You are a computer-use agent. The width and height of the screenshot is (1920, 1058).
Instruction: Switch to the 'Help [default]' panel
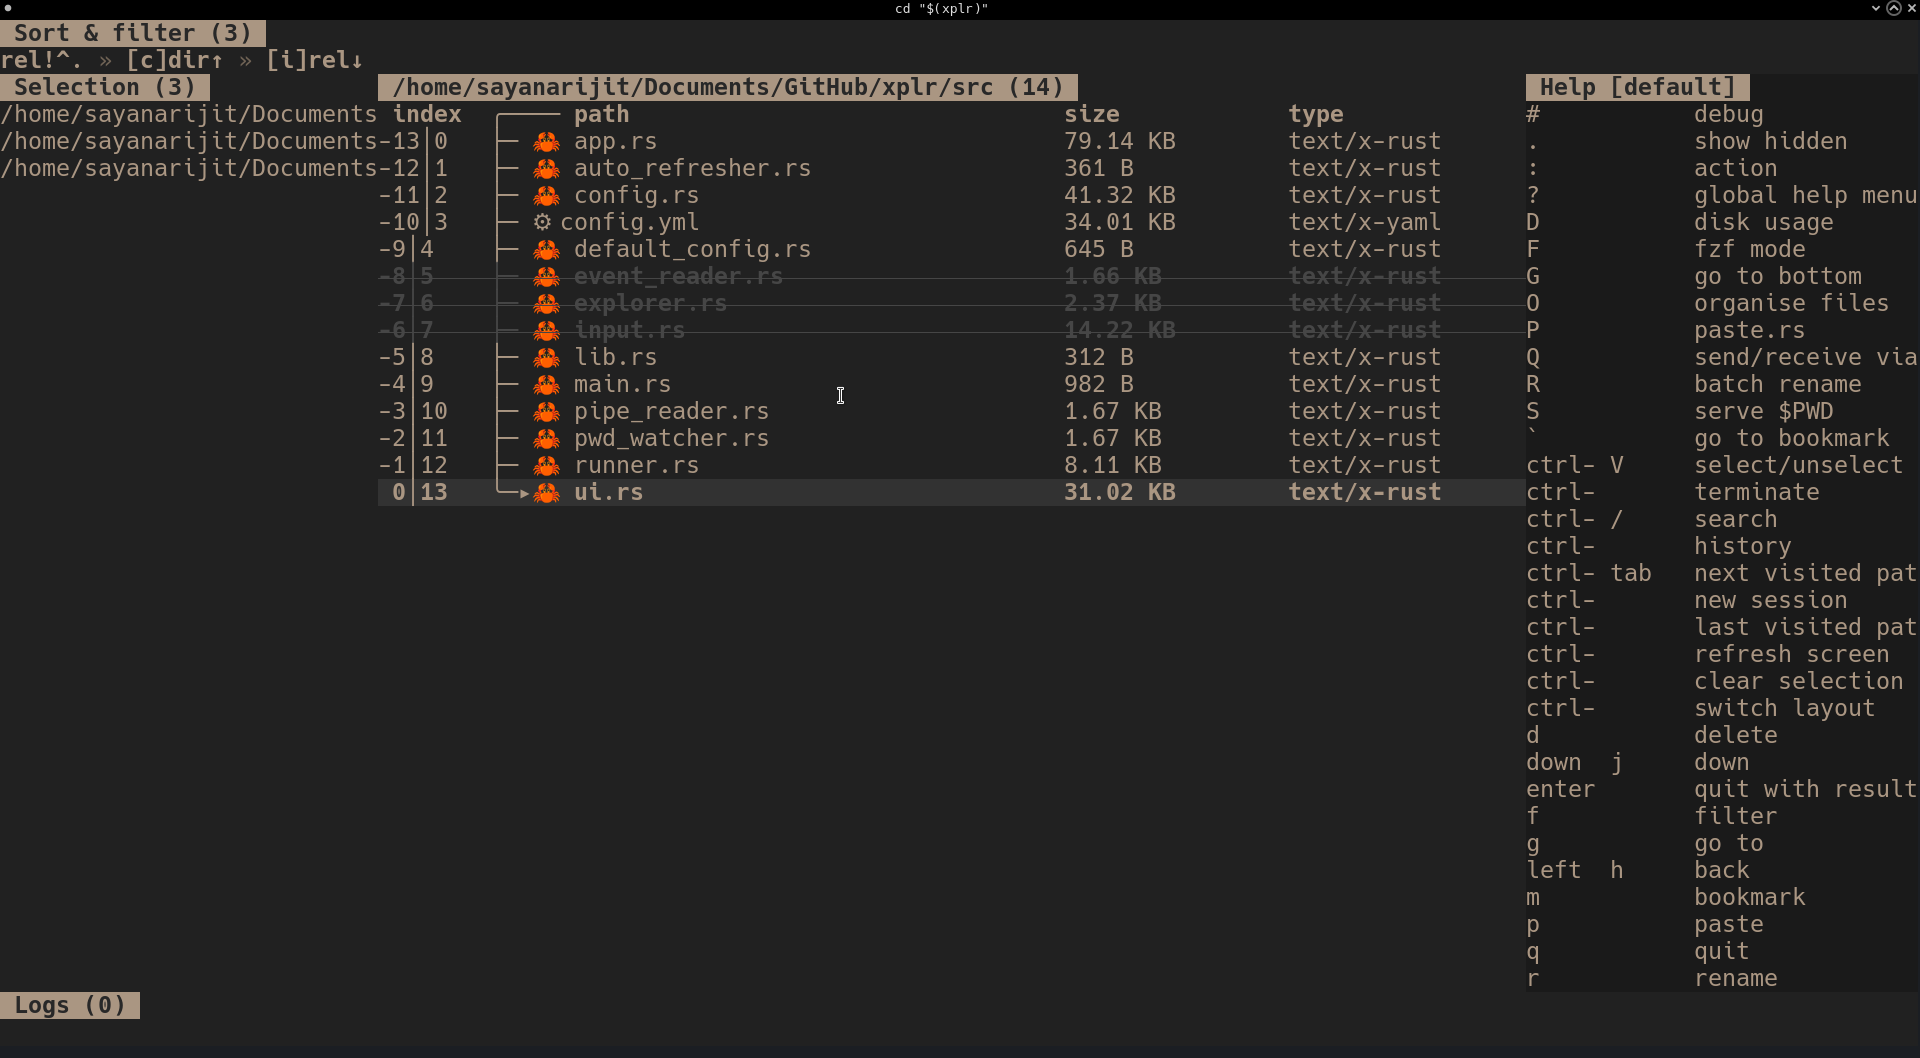(1637, 86)
